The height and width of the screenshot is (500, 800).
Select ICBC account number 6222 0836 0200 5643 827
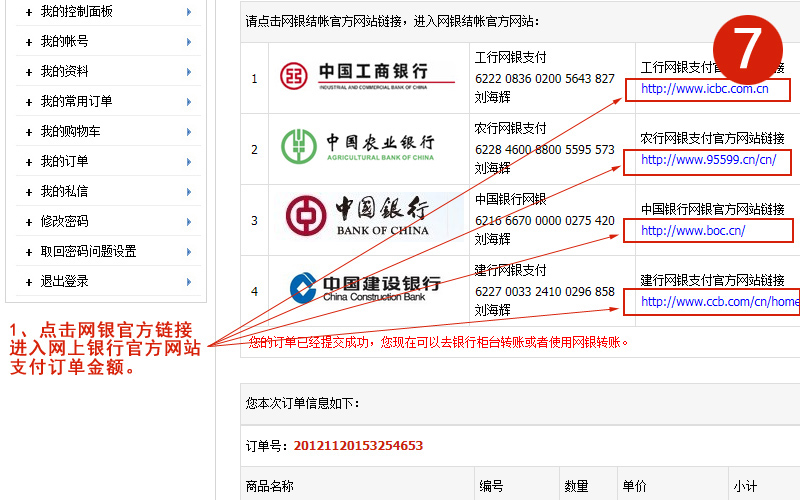pyautogui.click(x=544, y=79)
